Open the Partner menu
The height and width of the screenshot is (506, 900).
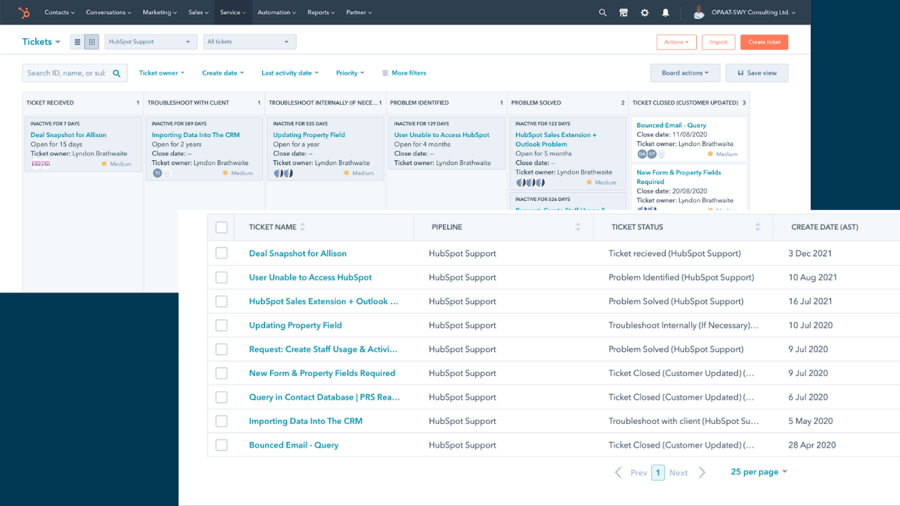click(359, 12)
